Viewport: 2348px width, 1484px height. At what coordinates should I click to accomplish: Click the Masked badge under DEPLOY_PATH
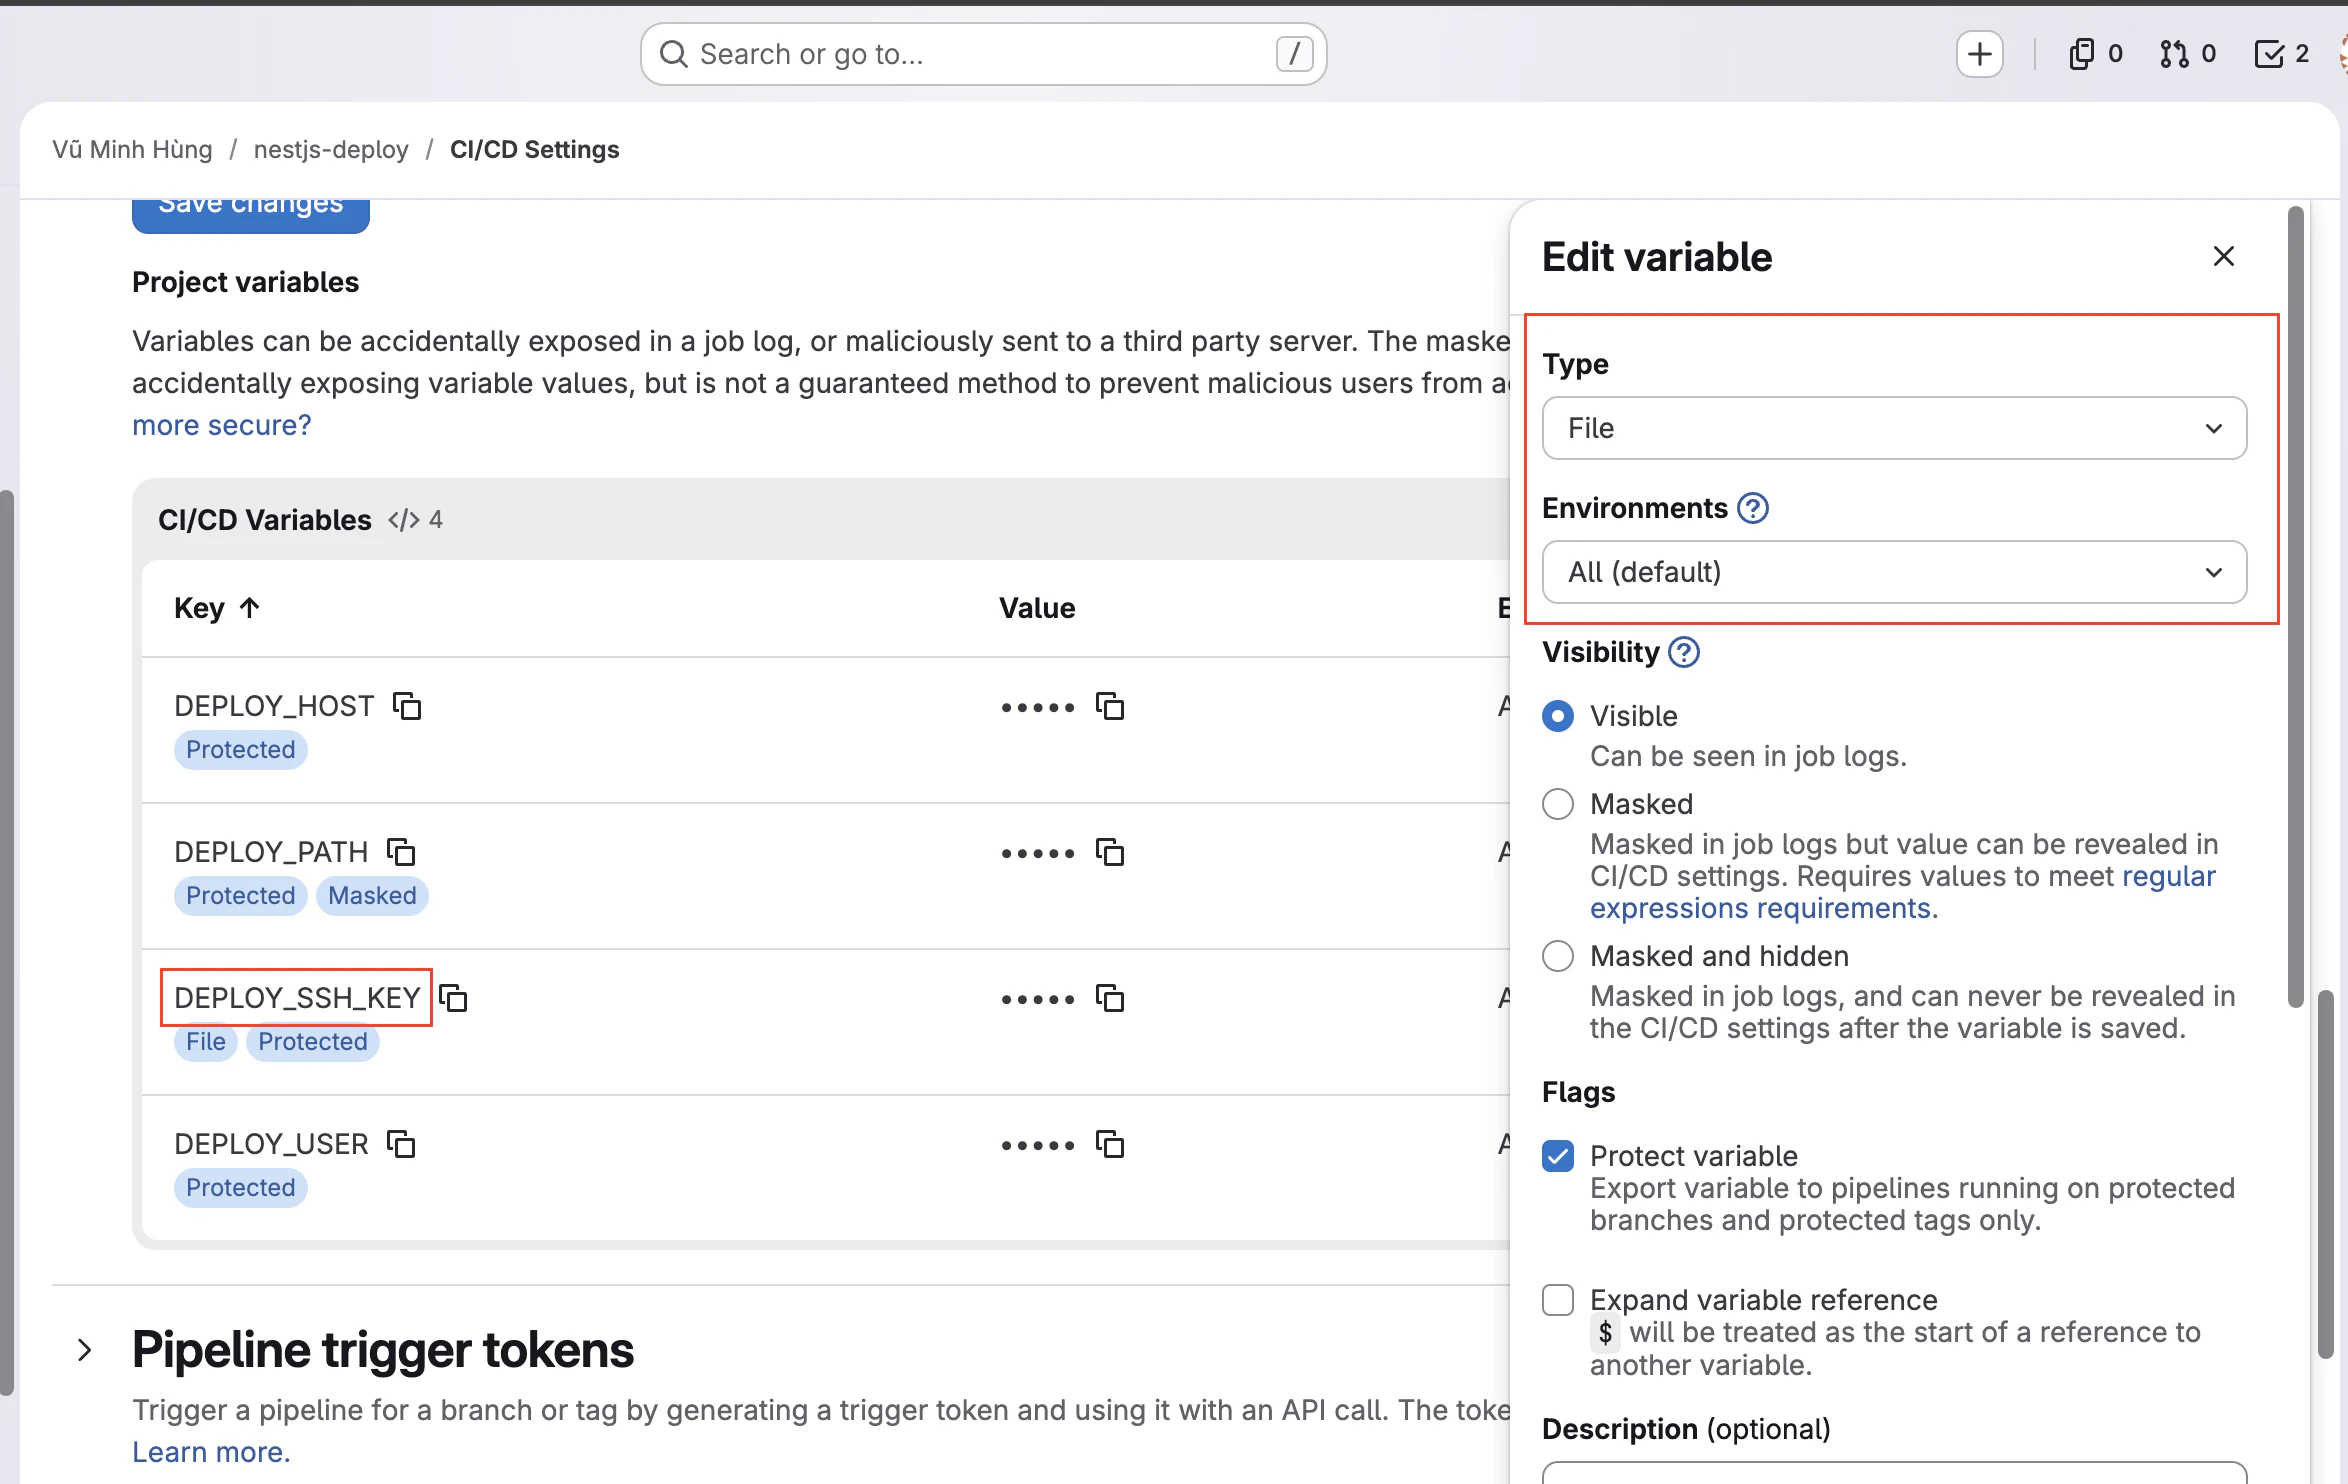pyautogui.click(x=372, y=896)
